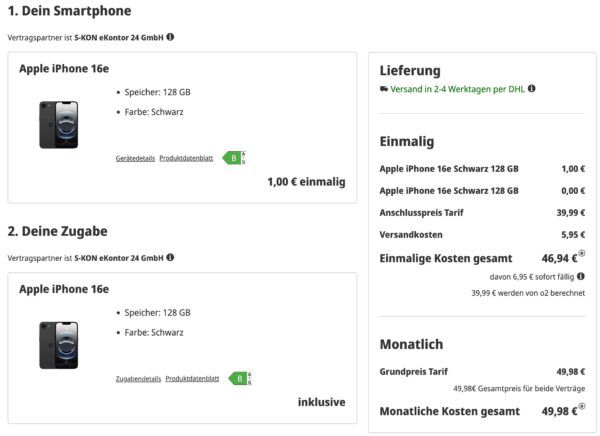
Task: Click footnote icon next to 46,94 € total
Action: click(x=582, y=253)
